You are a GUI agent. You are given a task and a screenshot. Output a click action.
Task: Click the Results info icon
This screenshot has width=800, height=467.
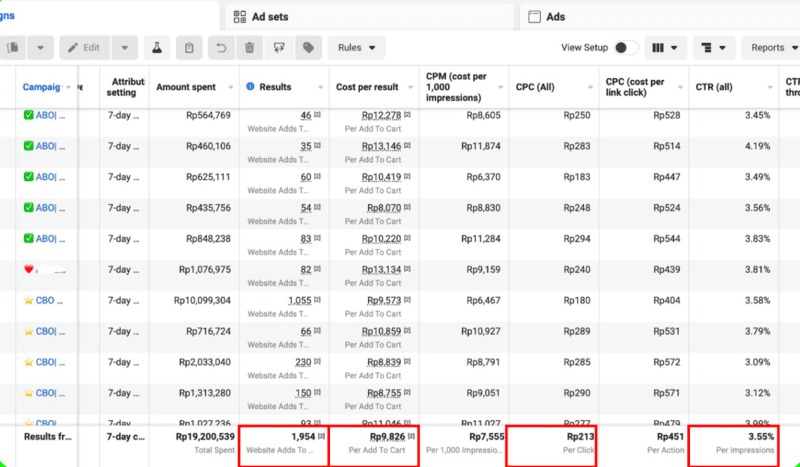[x=250, y=86]
